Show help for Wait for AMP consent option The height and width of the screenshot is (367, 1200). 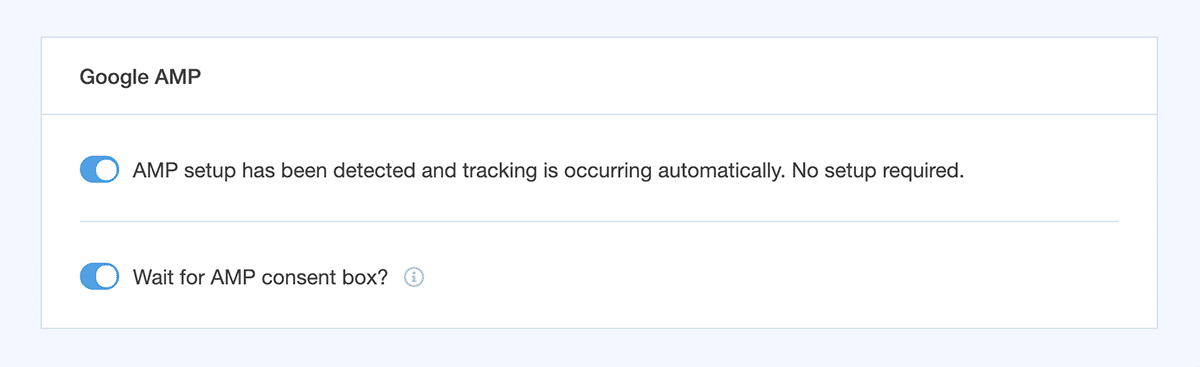tap(414, 277)
